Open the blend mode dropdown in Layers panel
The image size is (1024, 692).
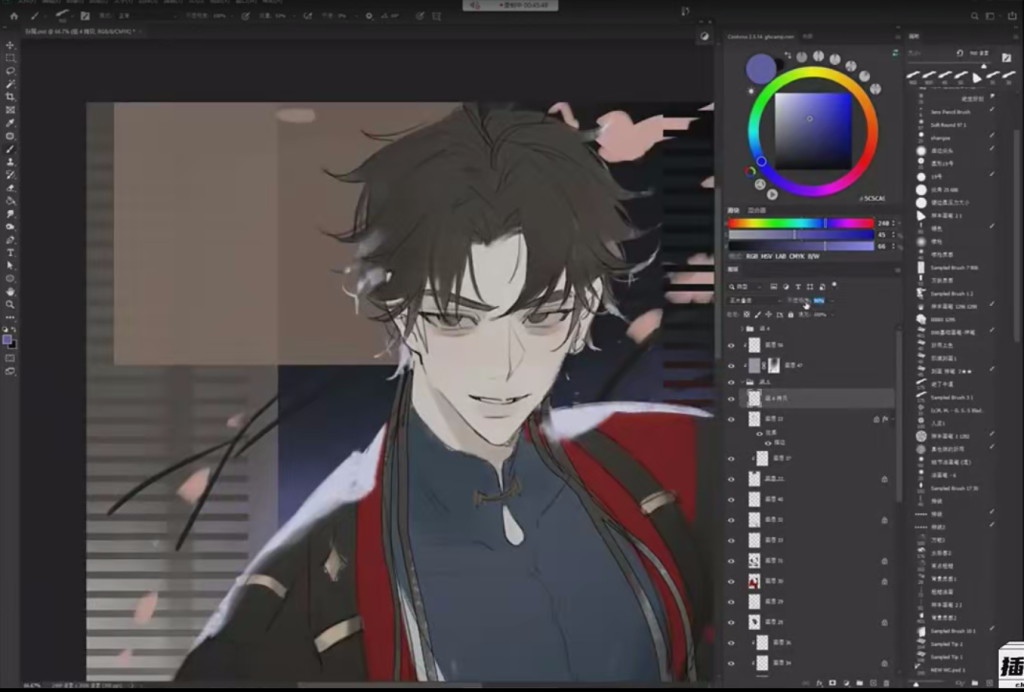(x=753, y=300)
